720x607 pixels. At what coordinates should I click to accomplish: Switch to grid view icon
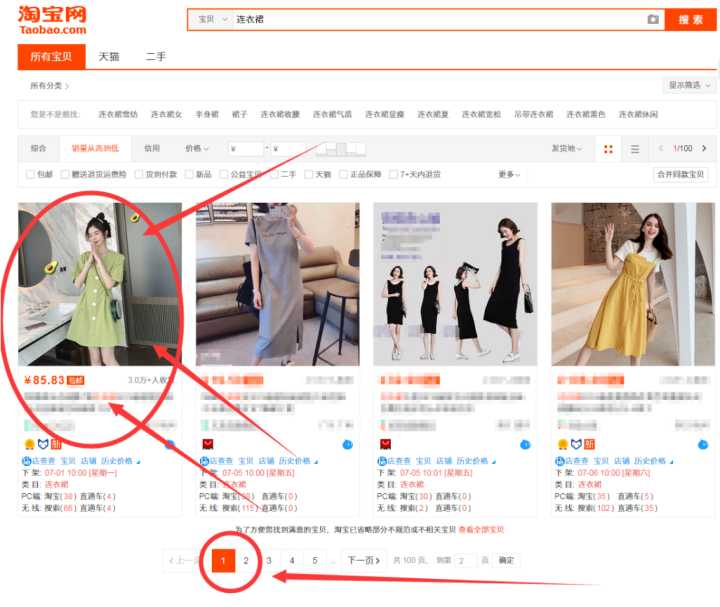click(x=608, y=149)
